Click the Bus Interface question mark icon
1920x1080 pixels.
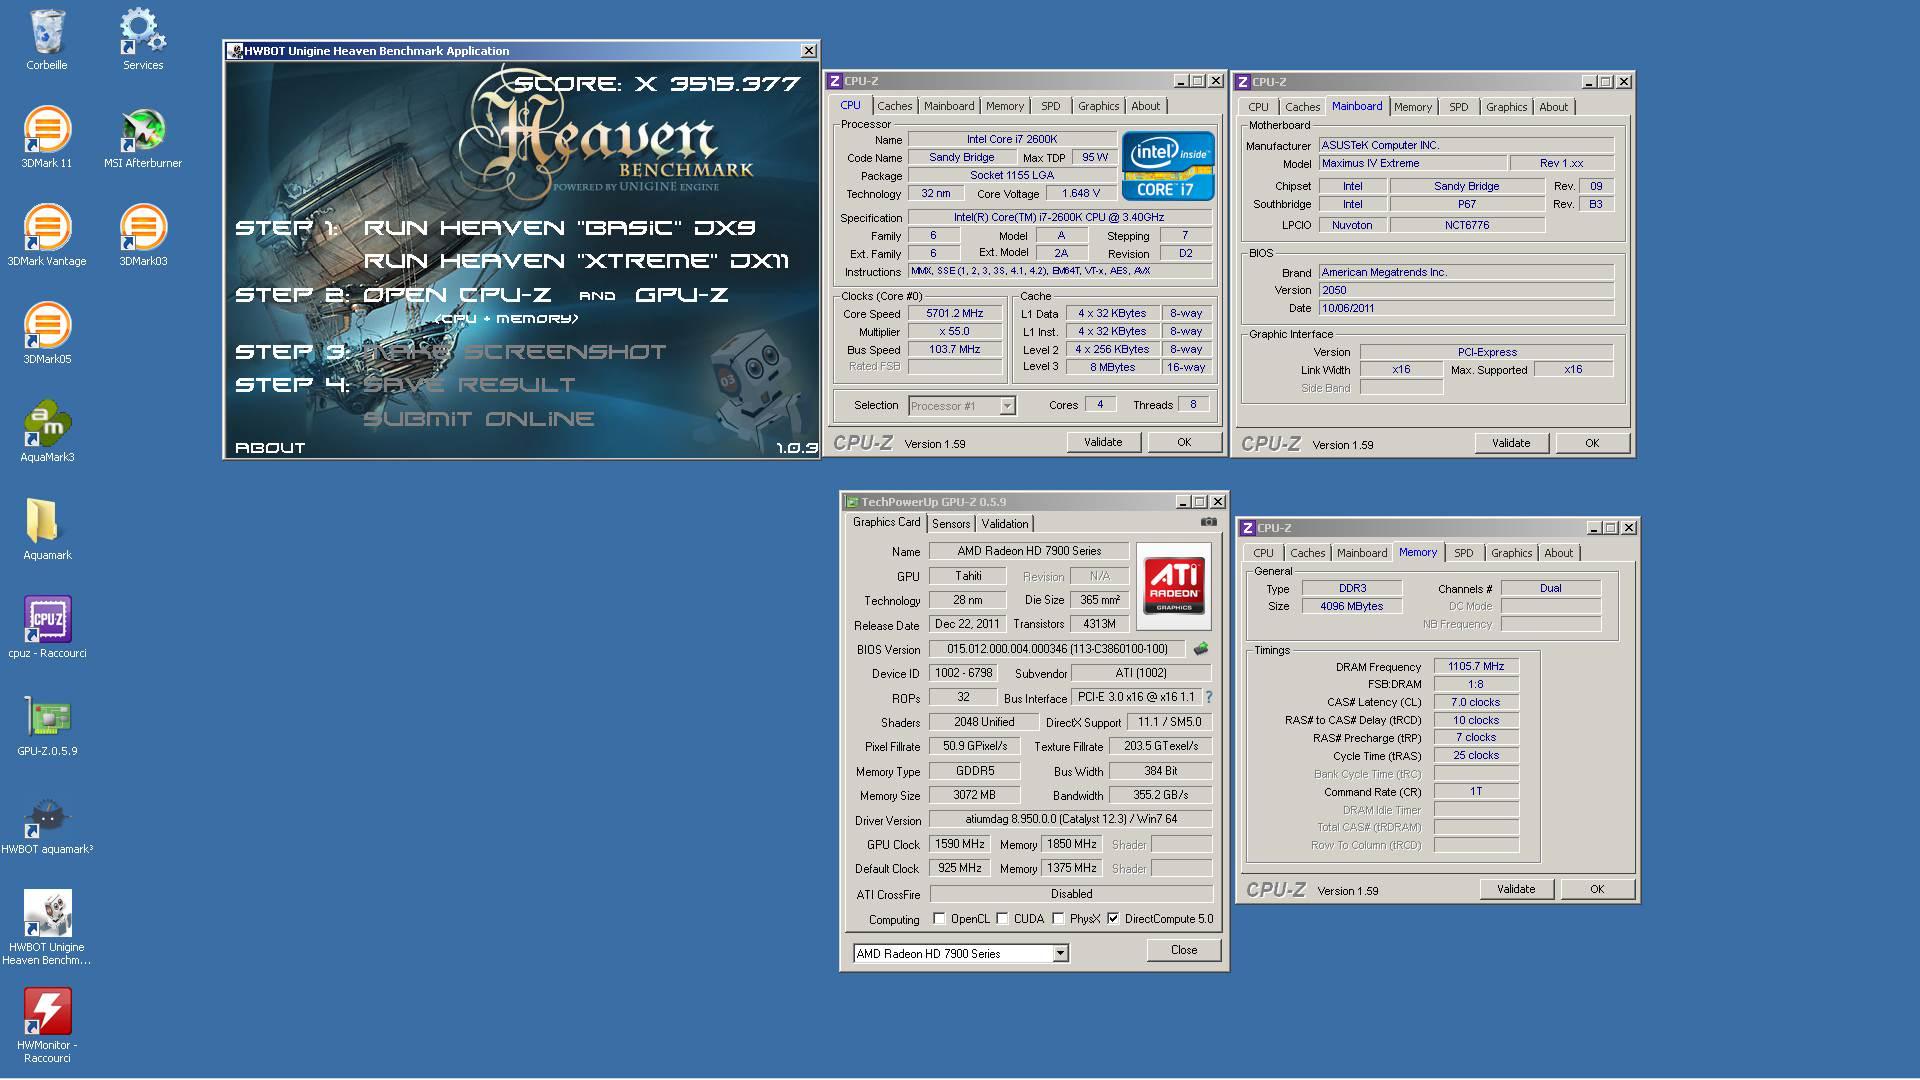pyautogui.click(x=1208, y=697)
